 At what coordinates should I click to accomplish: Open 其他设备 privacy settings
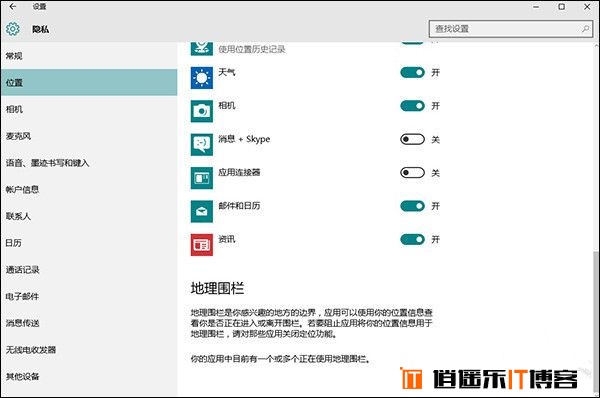pyautogui.click(x=89, y=377)
